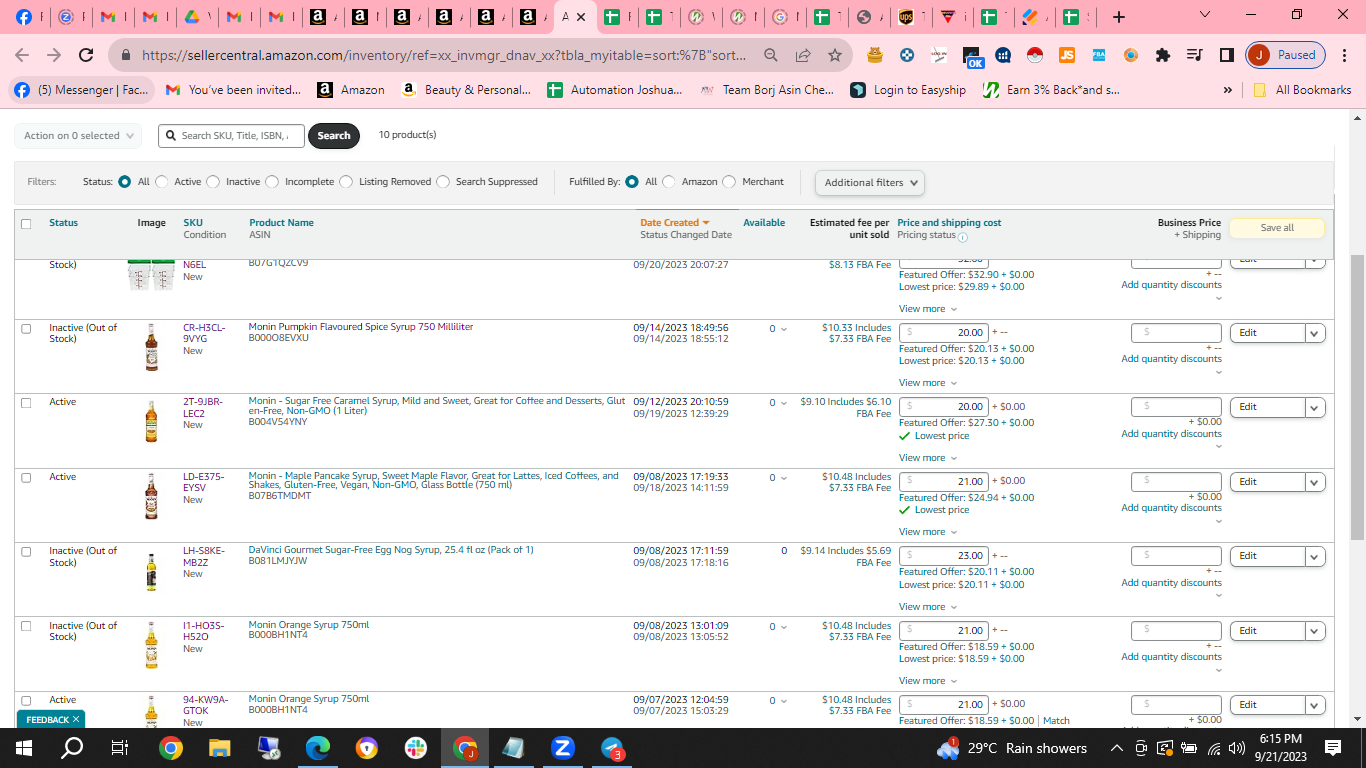The height and width of the screenshot is (768, 1366).
Task: Click the Pokeball extension icon
Action: coord(1035,56)
